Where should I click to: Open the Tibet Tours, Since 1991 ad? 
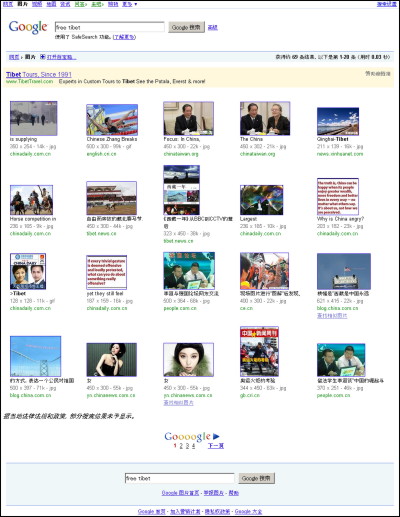[x=39, y=74]
